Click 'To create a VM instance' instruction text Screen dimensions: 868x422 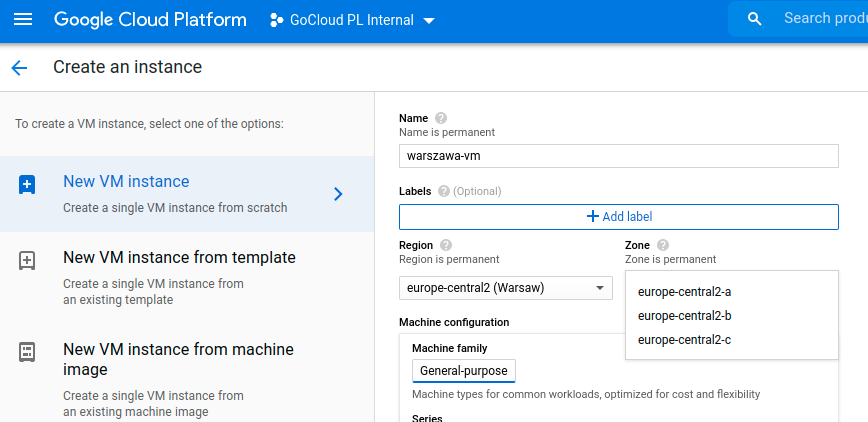coord(149,123)
